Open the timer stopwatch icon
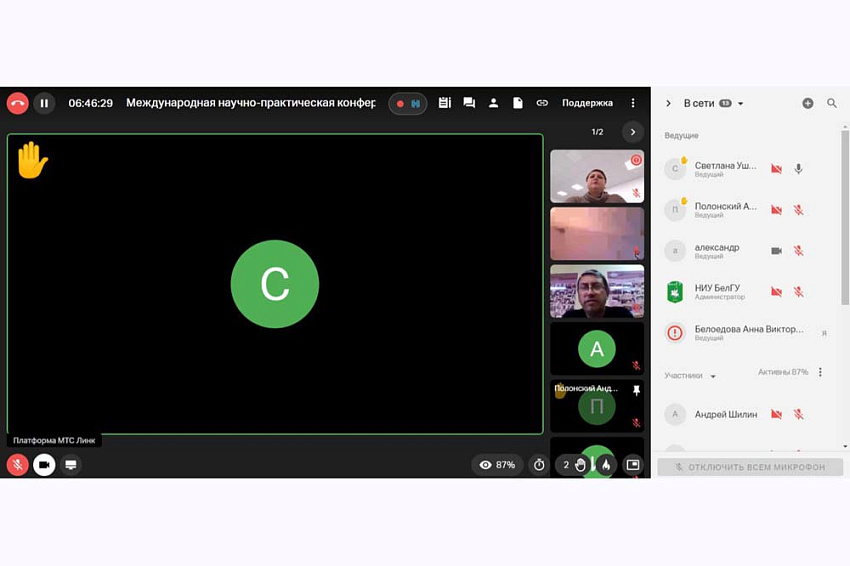850x566 pixels. (x=540, y=465)
